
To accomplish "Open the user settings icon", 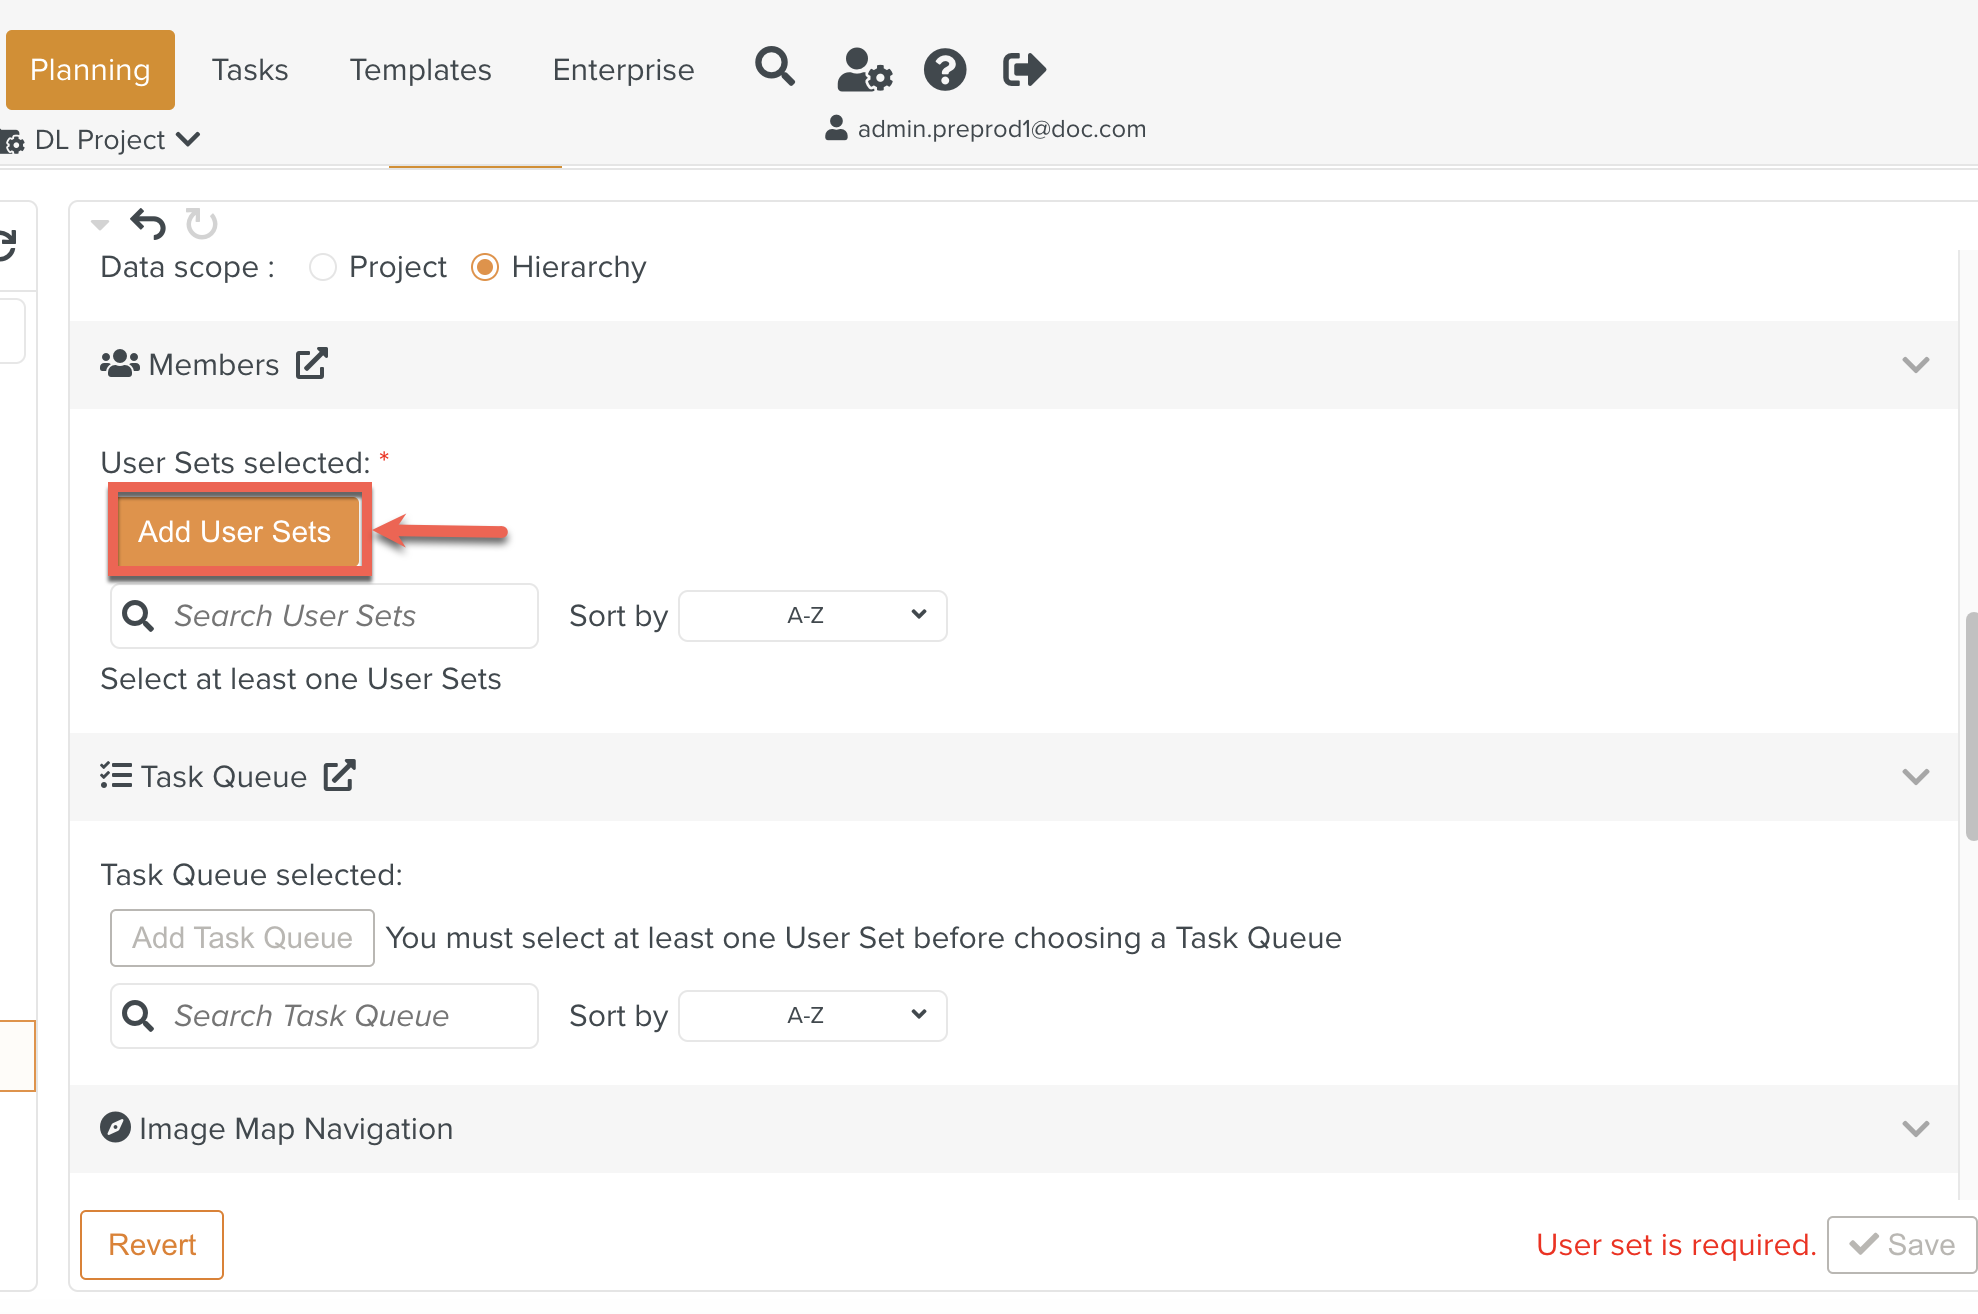I will coord(863,70).
